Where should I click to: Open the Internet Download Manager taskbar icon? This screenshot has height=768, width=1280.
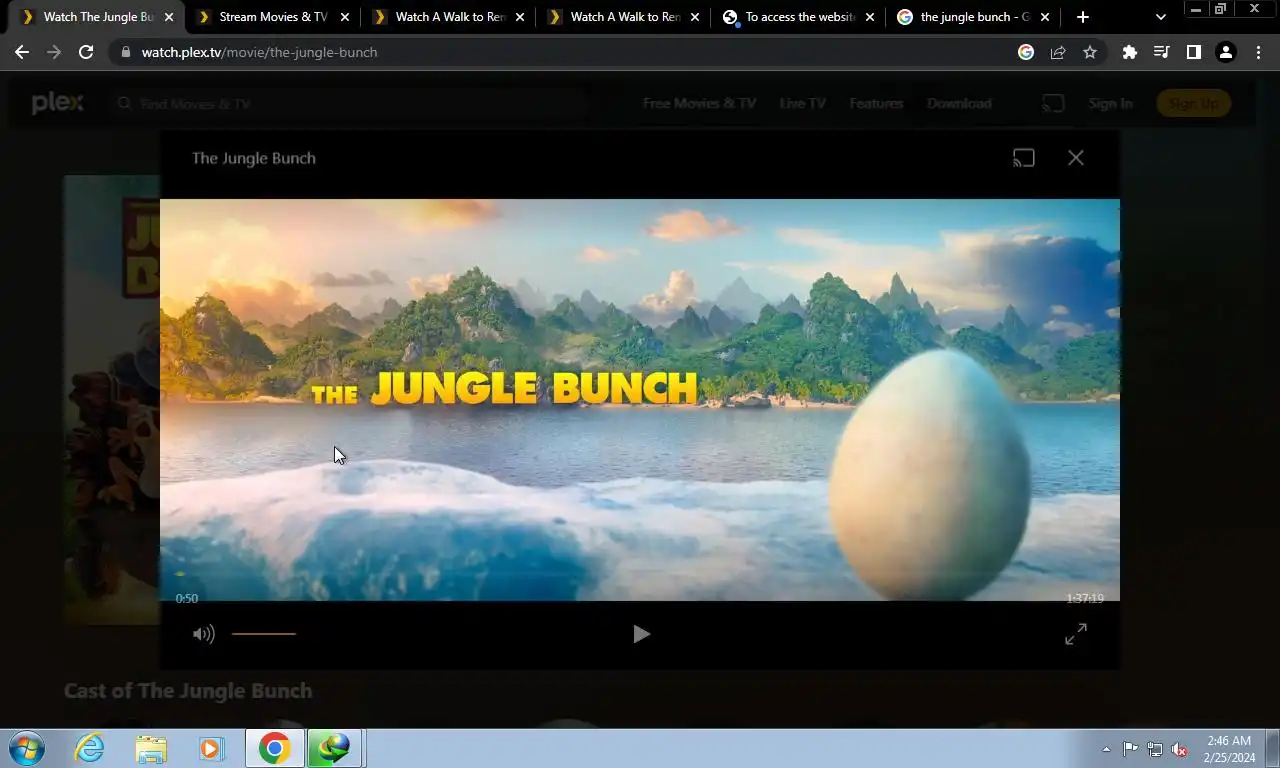[x=334, y=748]
